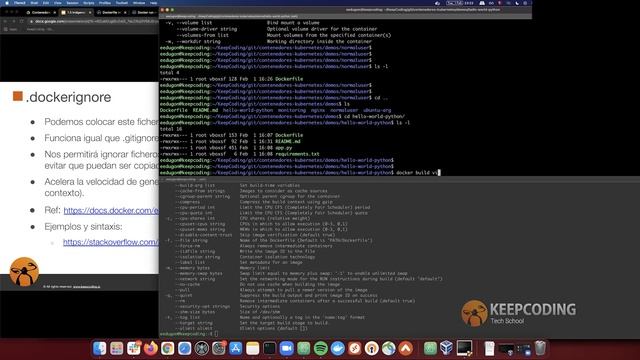Click 'requirements.txt' in the terminal listing
The height and width of the screenshot is (360, 640).
click(x=297, y=154)
